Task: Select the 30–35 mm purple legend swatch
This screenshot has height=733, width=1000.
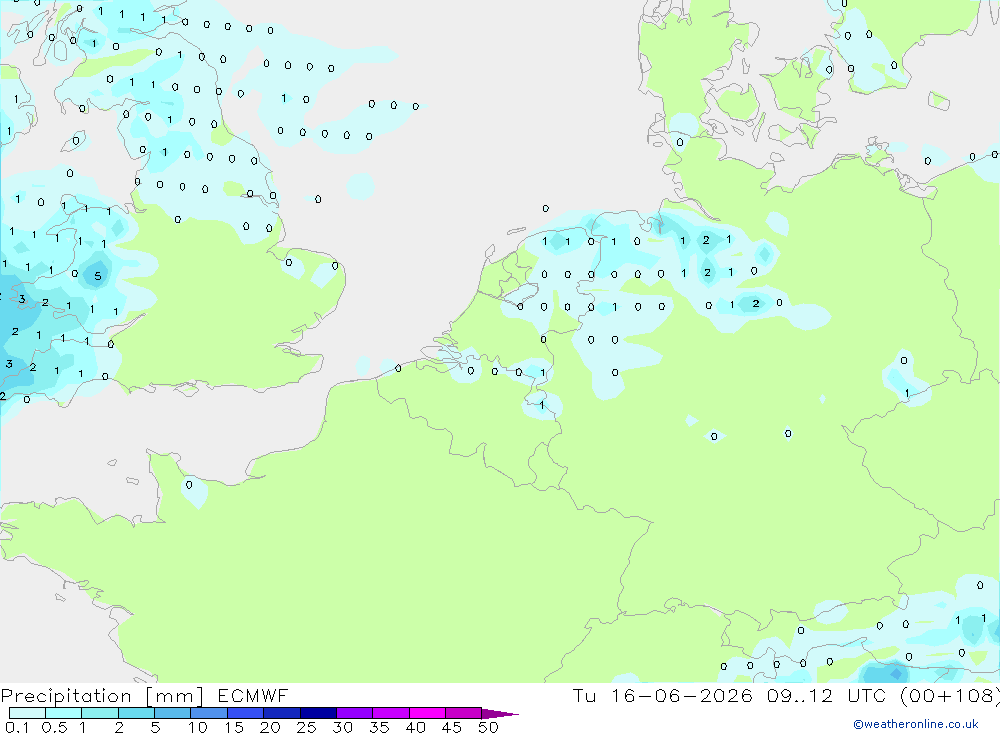Action: [355, 713]
